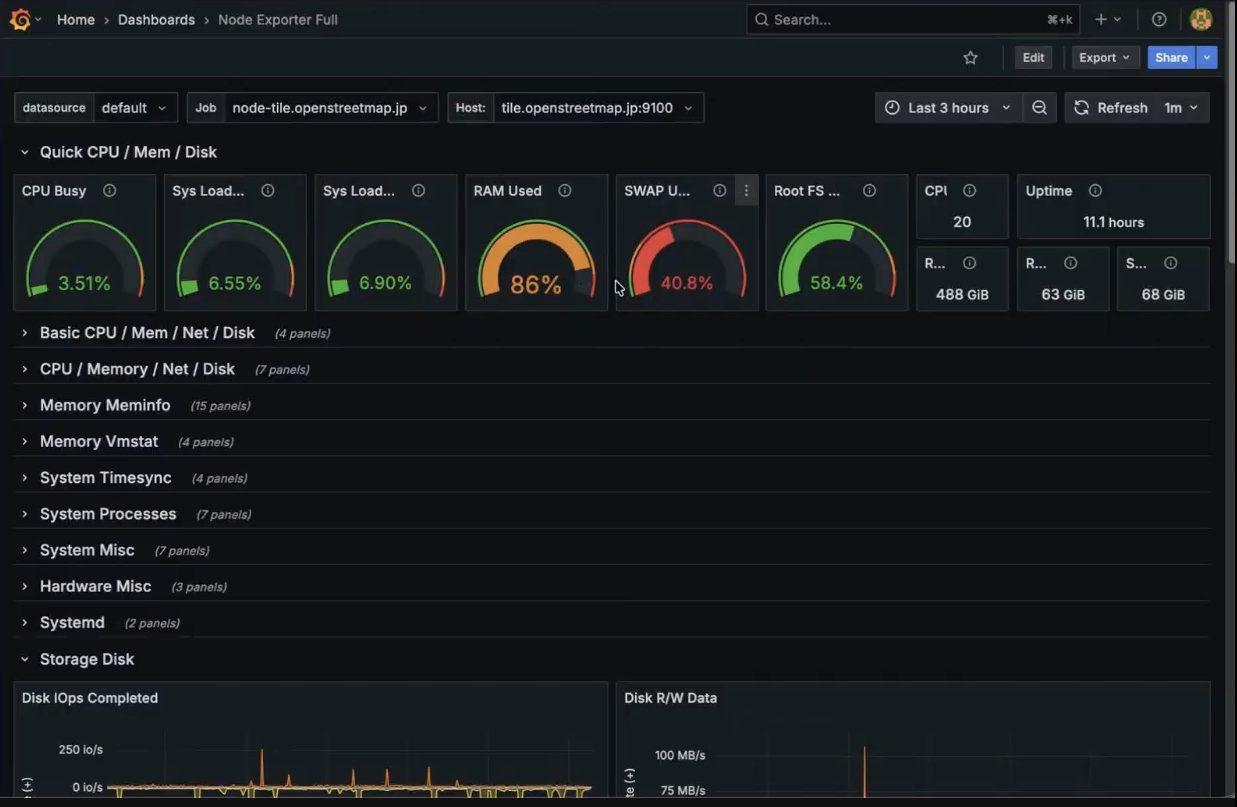Screen dimensions: 1237x807
Task: Open the datasource default dropdown
Action: 135,108
